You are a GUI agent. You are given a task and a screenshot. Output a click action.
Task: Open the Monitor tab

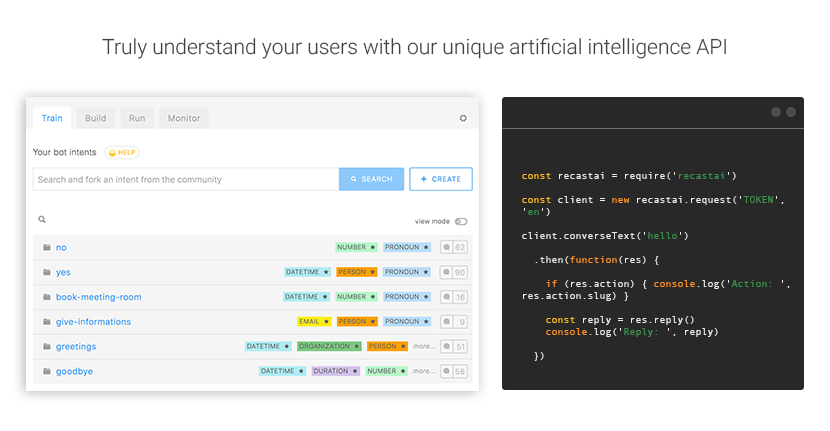pos(184,118)
